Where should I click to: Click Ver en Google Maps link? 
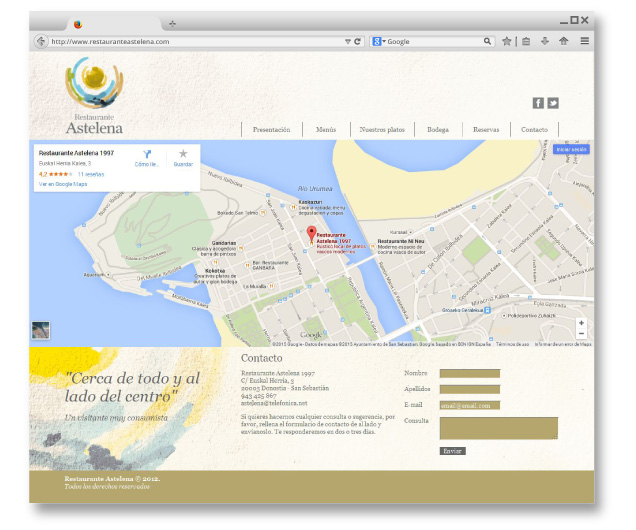(63, 184)
